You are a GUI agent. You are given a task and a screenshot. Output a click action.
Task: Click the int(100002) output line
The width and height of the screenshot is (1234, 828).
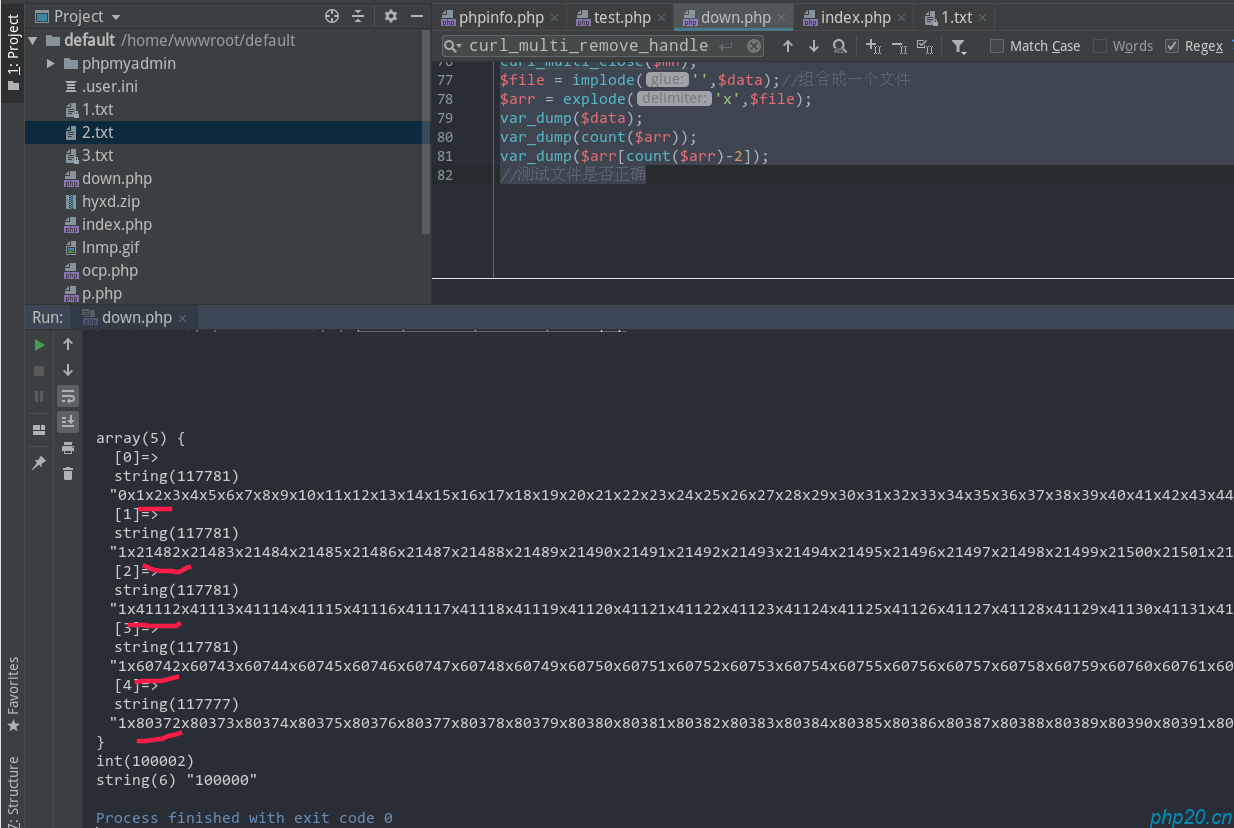144,761
